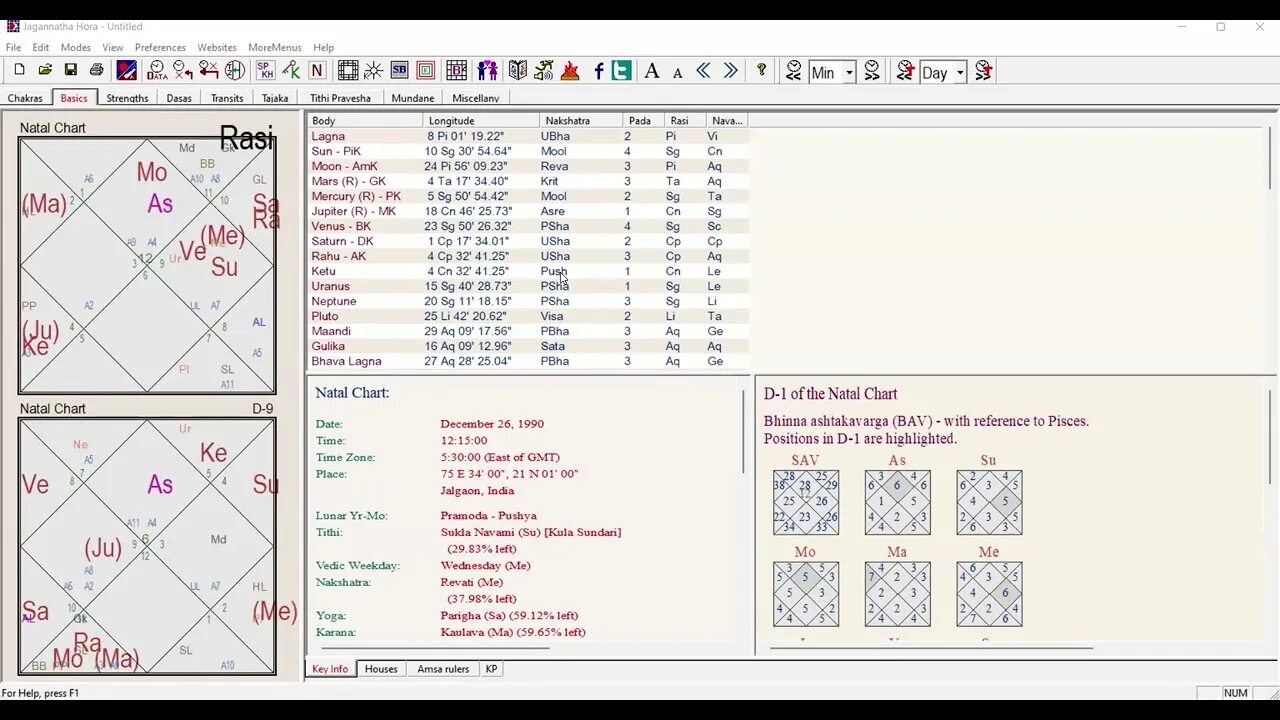The width and height of the screenshot is (1280, 720).
Task: Open the Min time-step dropdown
Action: [x=849, y=72]
